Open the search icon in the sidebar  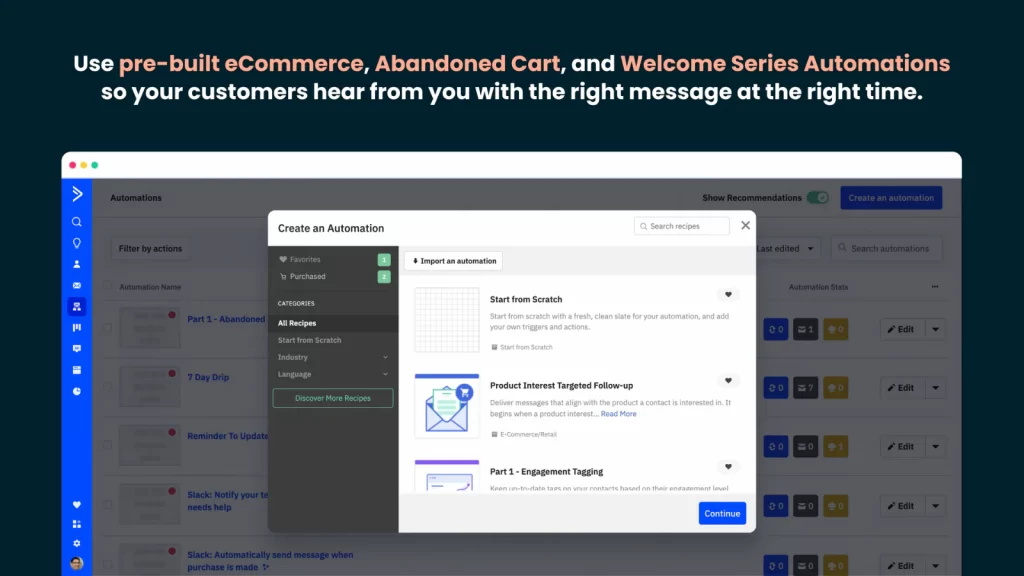[76, 222]
